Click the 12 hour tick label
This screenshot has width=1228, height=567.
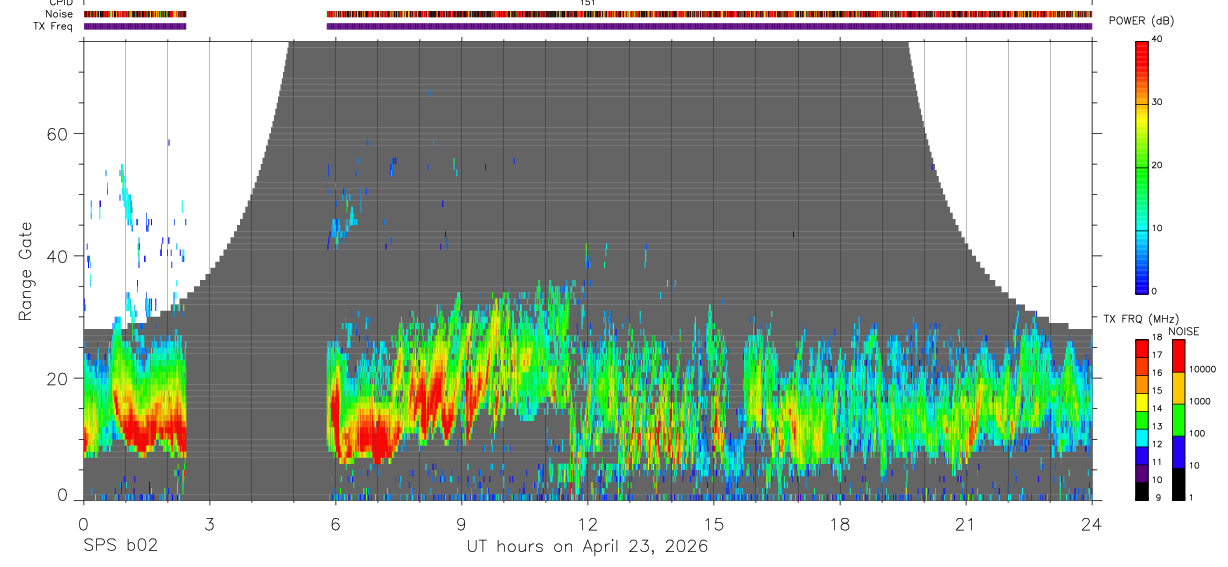coord(587,522)
